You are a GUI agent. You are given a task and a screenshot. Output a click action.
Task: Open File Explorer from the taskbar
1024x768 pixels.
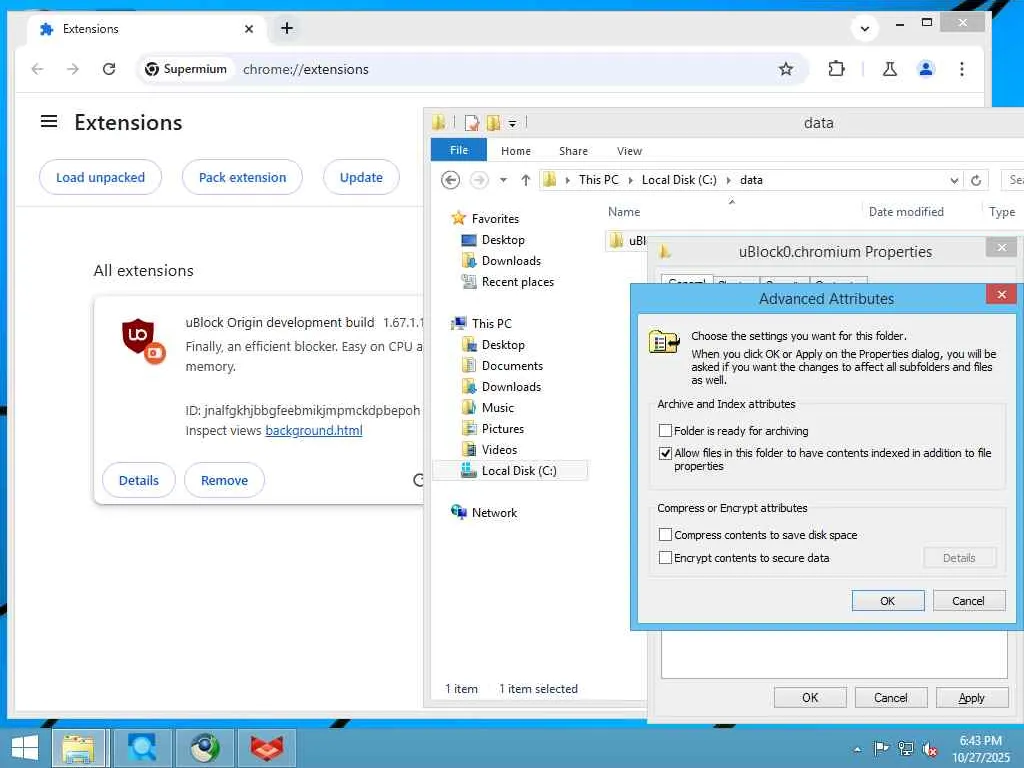(x=78, y=748)
